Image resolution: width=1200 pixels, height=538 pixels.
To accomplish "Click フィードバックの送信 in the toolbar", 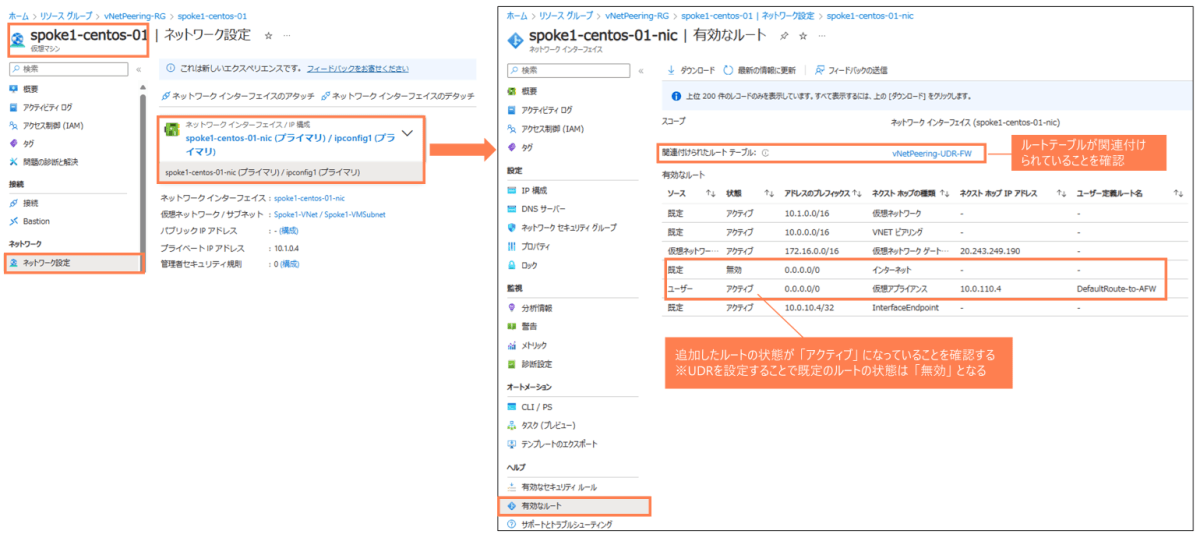I will click(852, 70).
